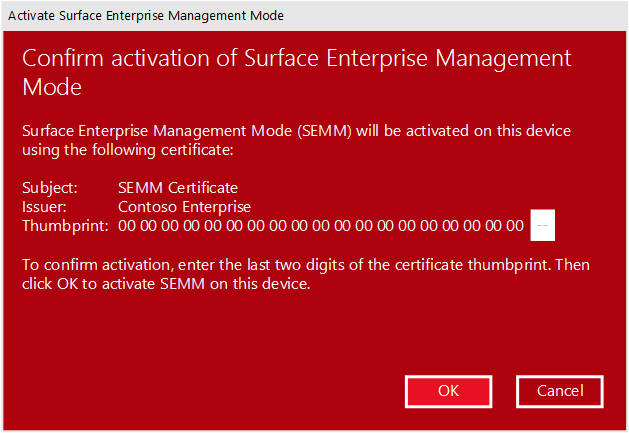Click the empty red area left of OK
This screenshot has width=629, height=433.
[x=200, y=391]
